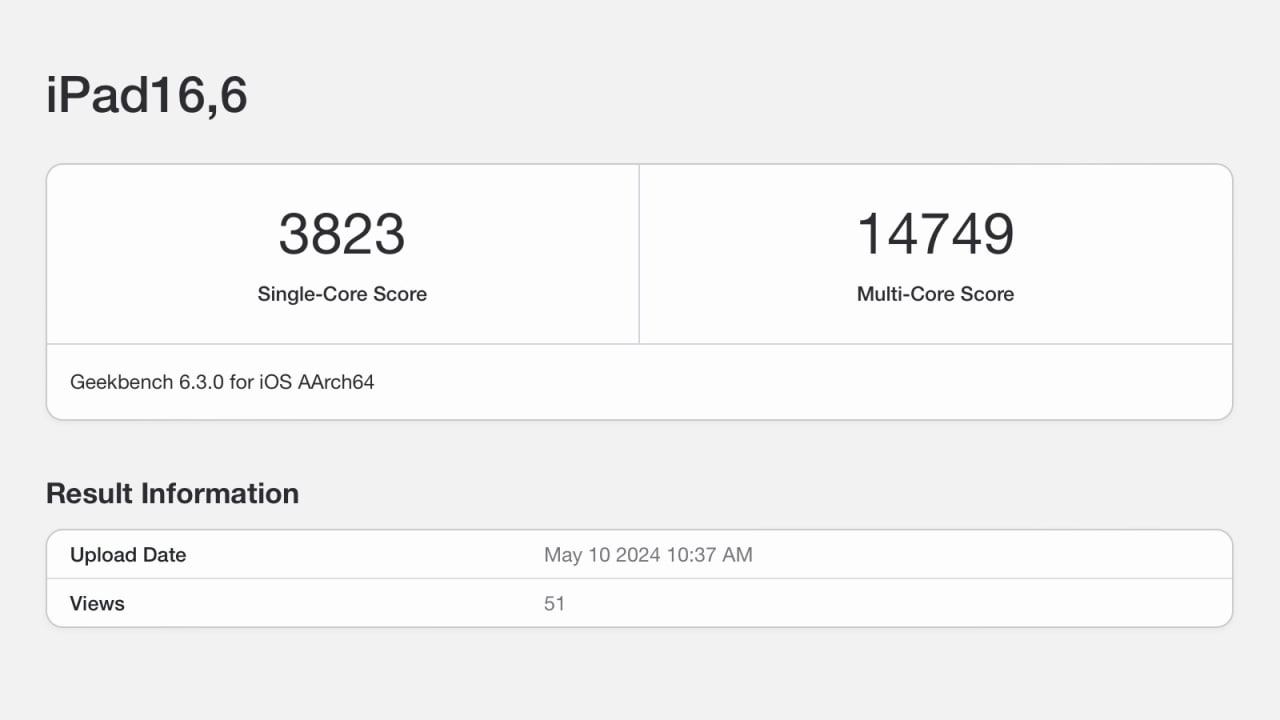Select the Views row

point(640,603)
